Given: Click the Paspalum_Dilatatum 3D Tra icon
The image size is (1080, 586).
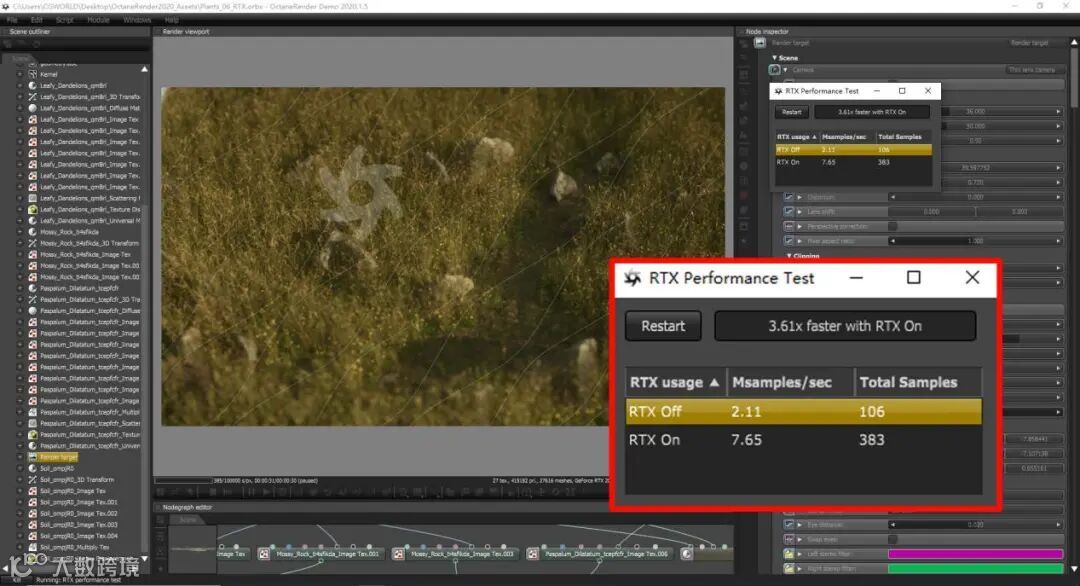Looking at the screenshot, I should [x=32, y=300].
